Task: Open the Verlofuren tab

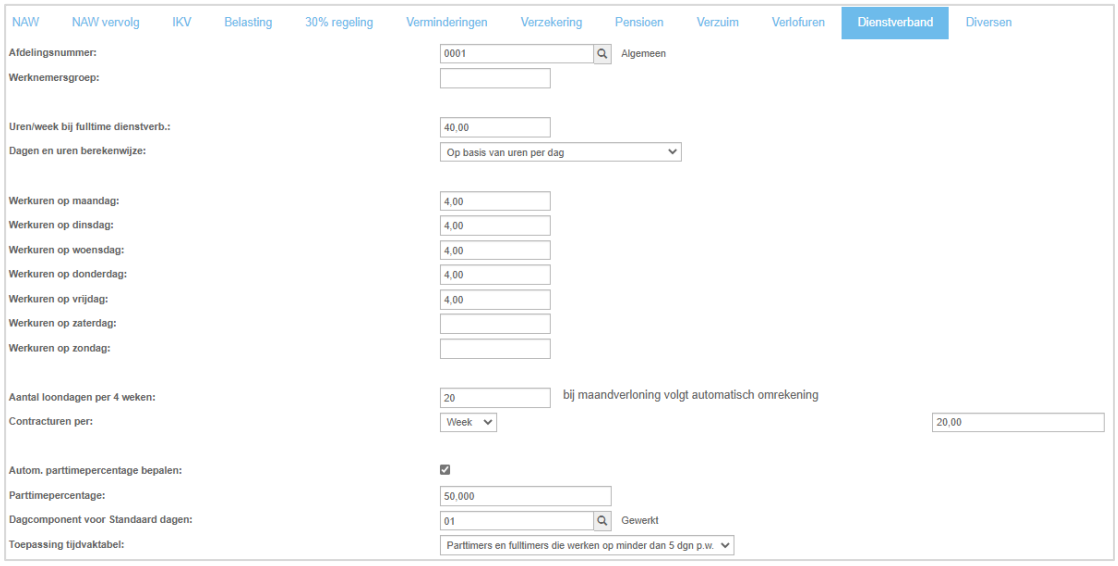Action: (798, 22)
